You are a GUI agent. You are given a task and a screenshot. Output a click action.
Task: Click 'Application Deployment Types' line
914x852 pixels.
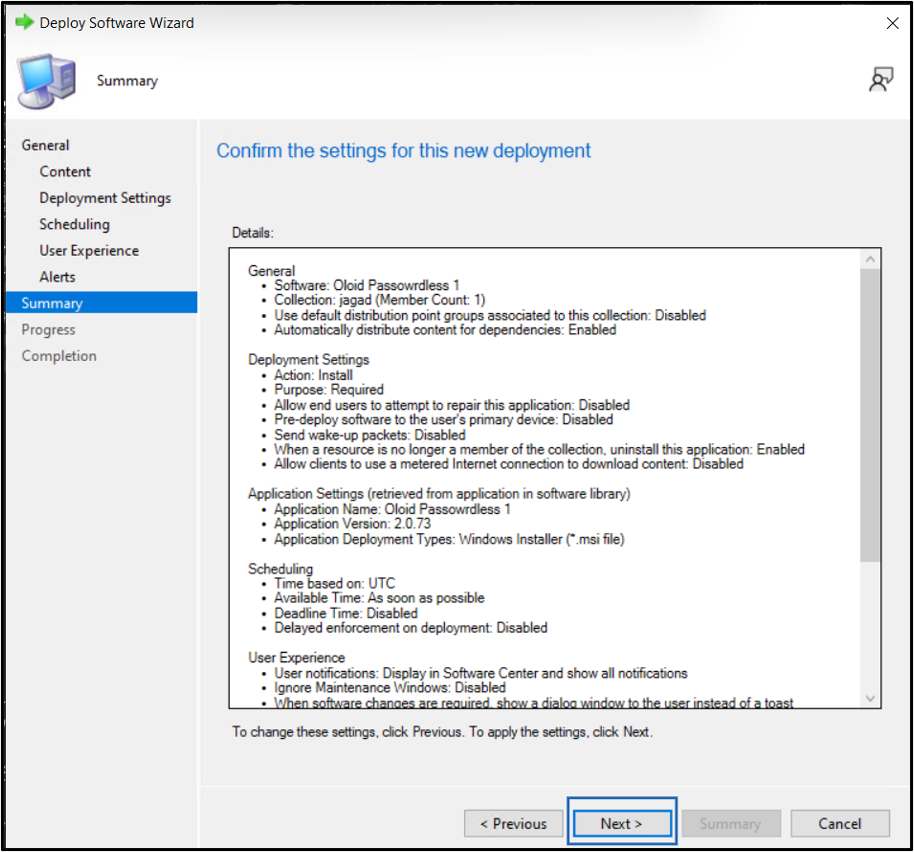(449, 539)
